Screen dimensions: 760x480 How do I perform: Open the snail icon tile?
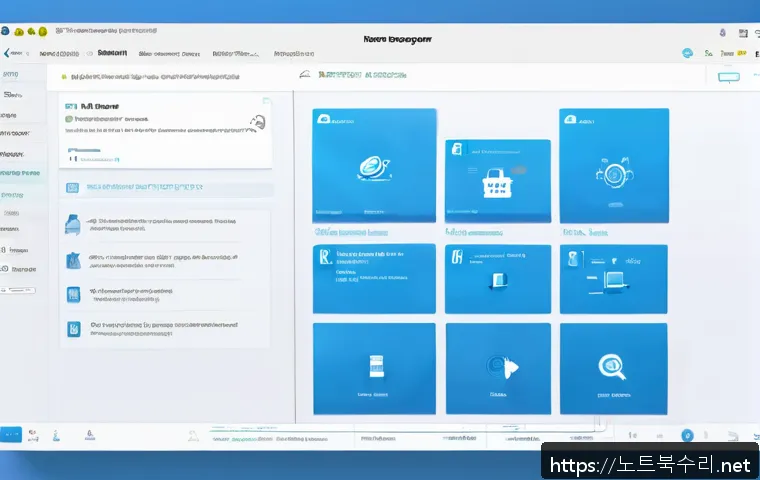click(374, 164)
